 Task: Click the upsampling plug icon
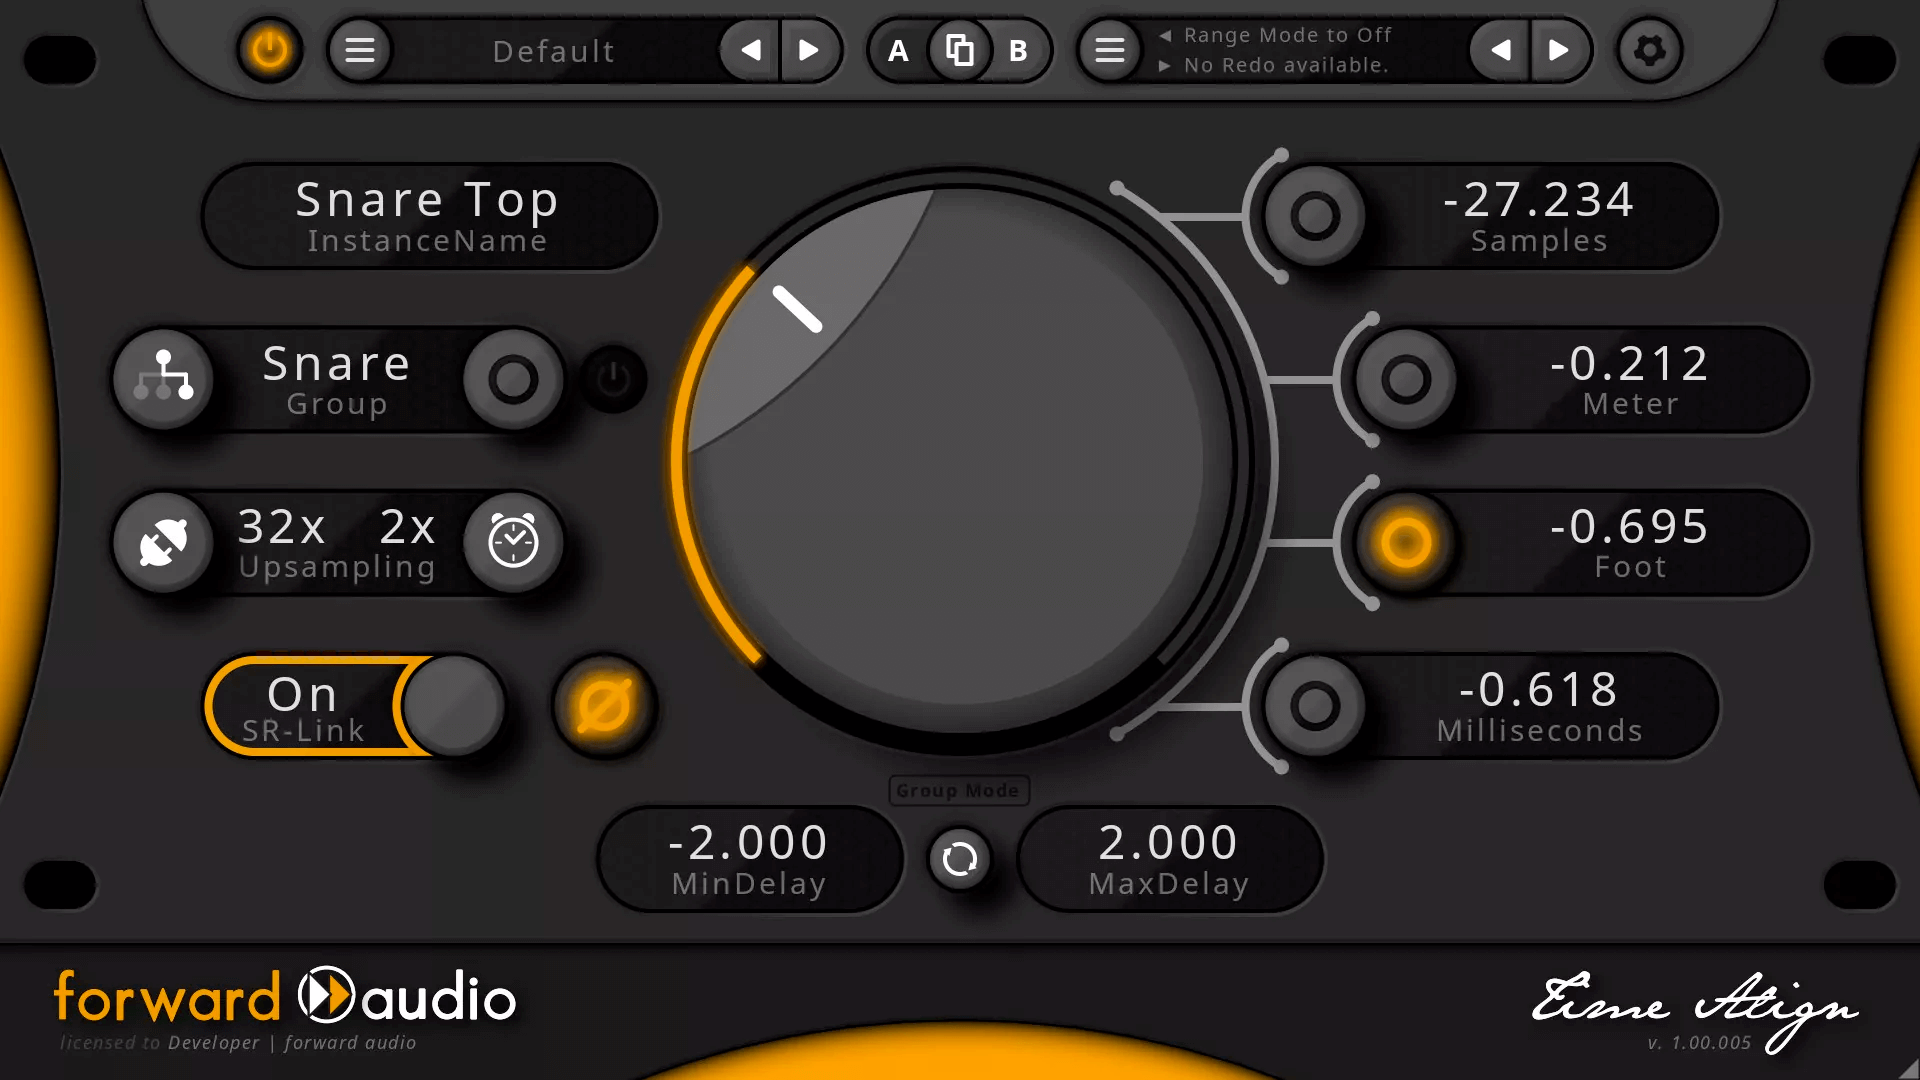click(x=164, y=543)
